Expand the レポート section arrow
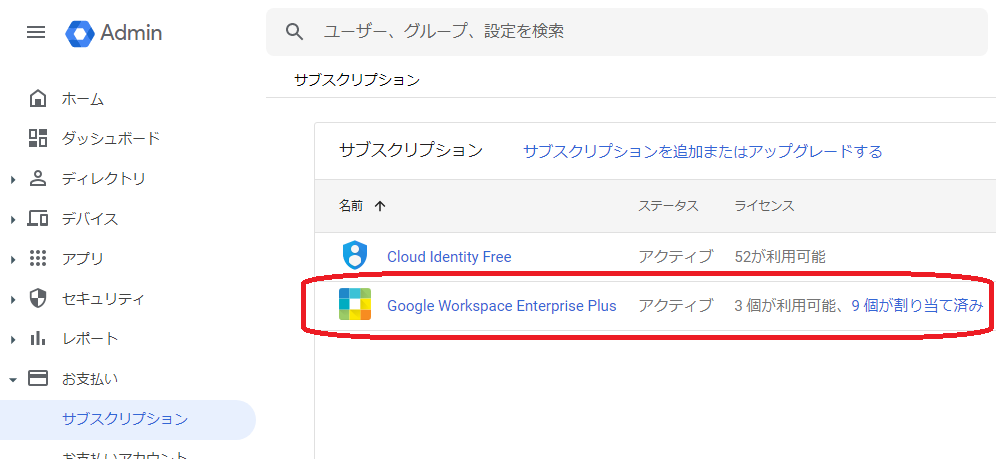The width and height of the screenshot is (996, 459). click(x=13, y=339)
